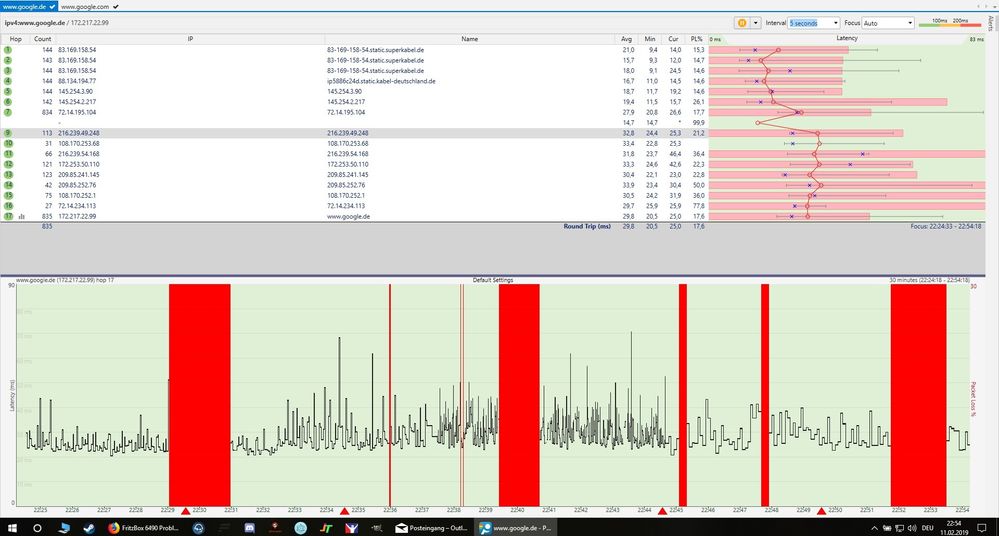
Task: Click the Focus: 22:24:33 - 22:54:18 label
Action: pos(945,226)
